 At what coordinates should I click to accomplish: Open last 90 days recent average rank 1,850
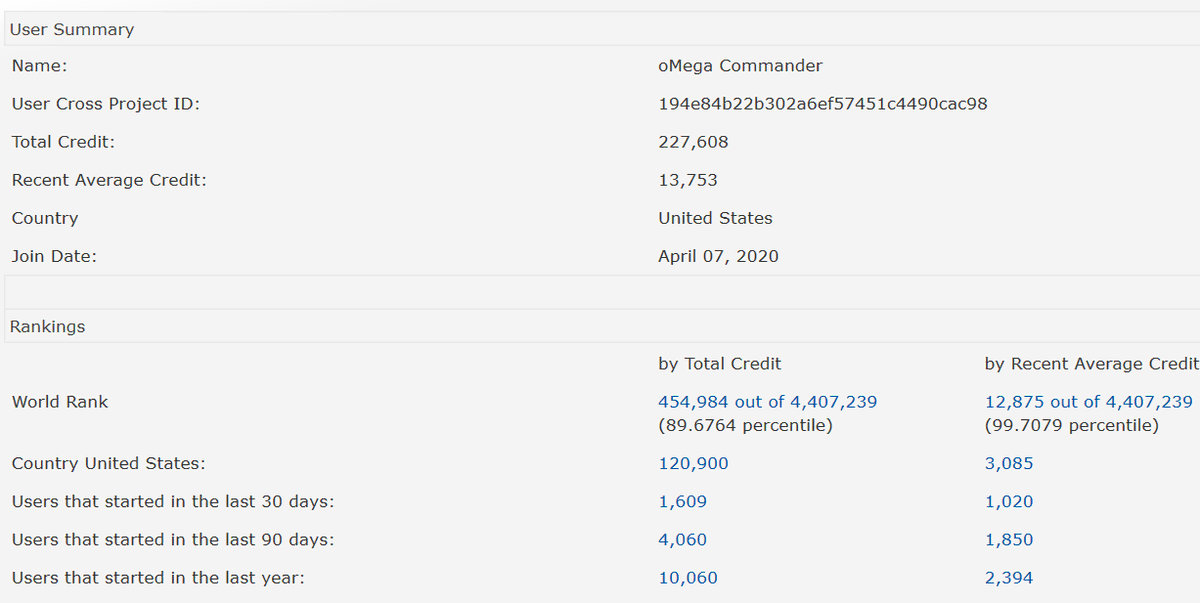tap(1009, 540)
